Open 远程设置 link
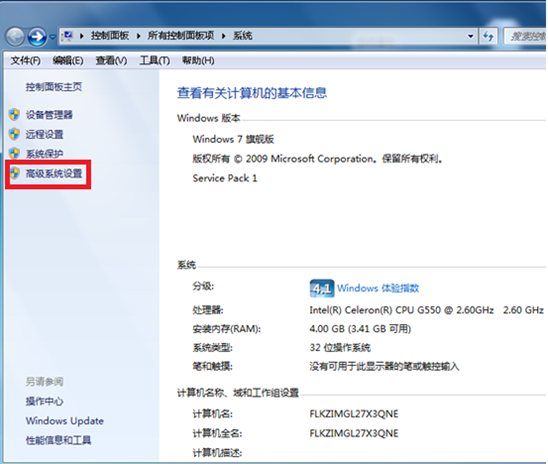The width and height of the screenshot is (548, 464). pyautogui.click(x=44, y=134)
